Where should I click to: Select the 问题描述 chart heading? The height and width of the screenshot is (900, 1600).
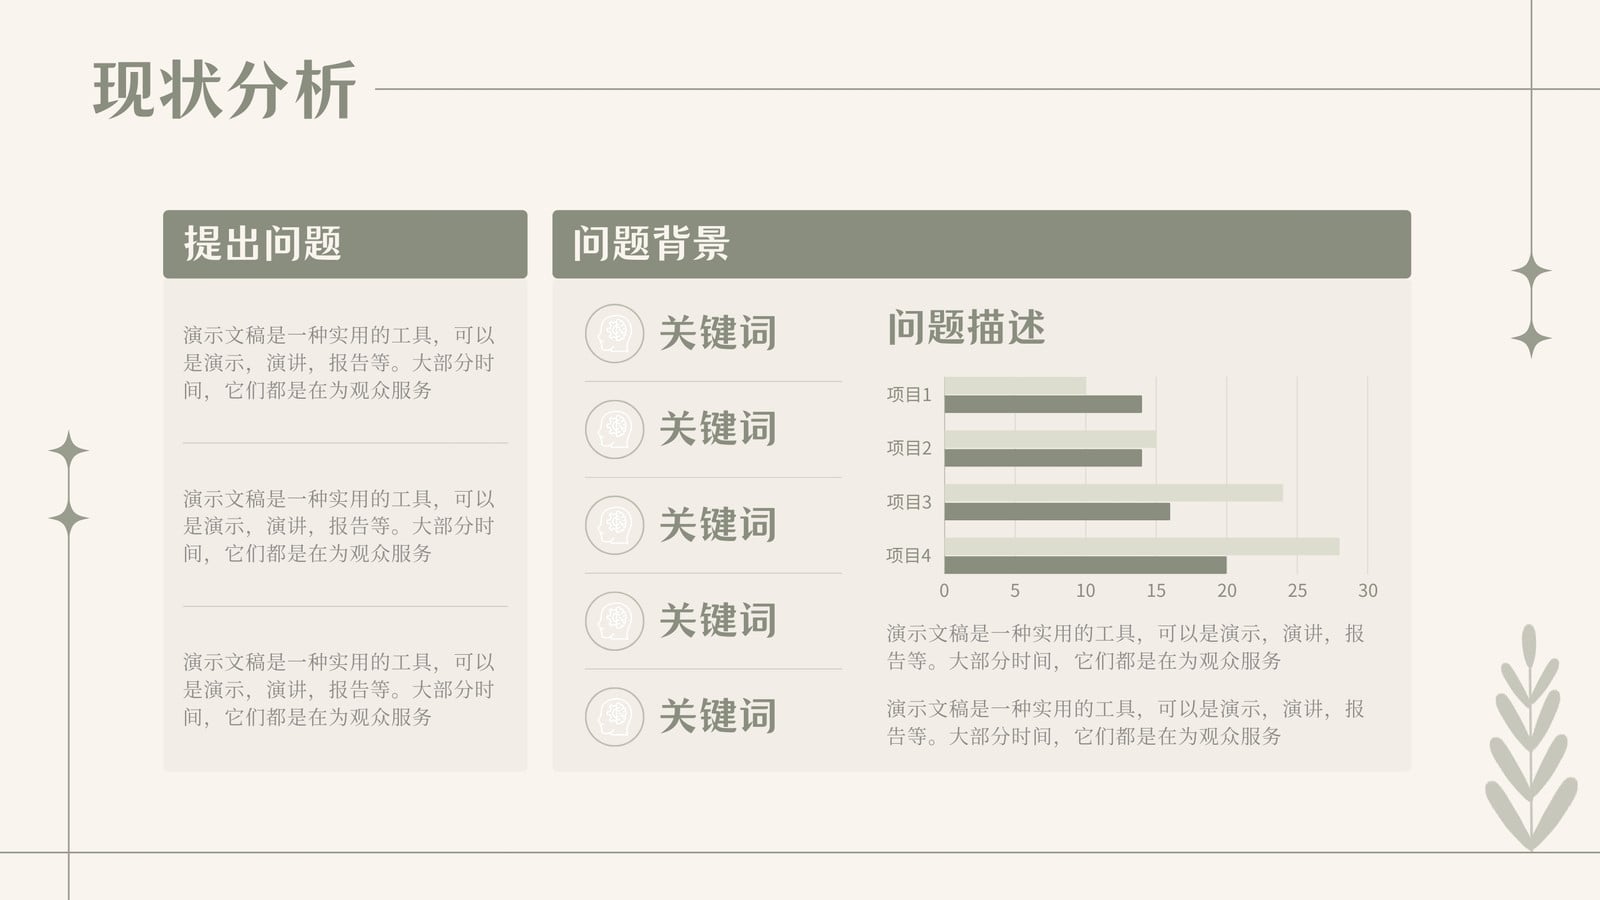966,328
